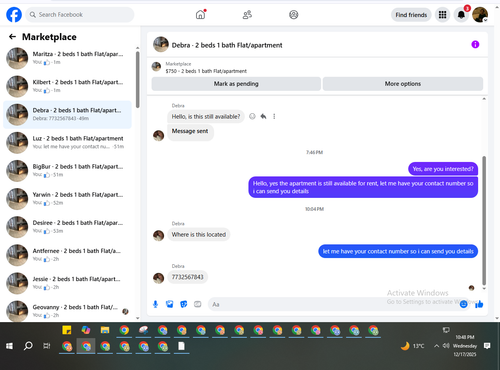Open More options for the listing
The image size is (500, 370).
click(403, 84)
